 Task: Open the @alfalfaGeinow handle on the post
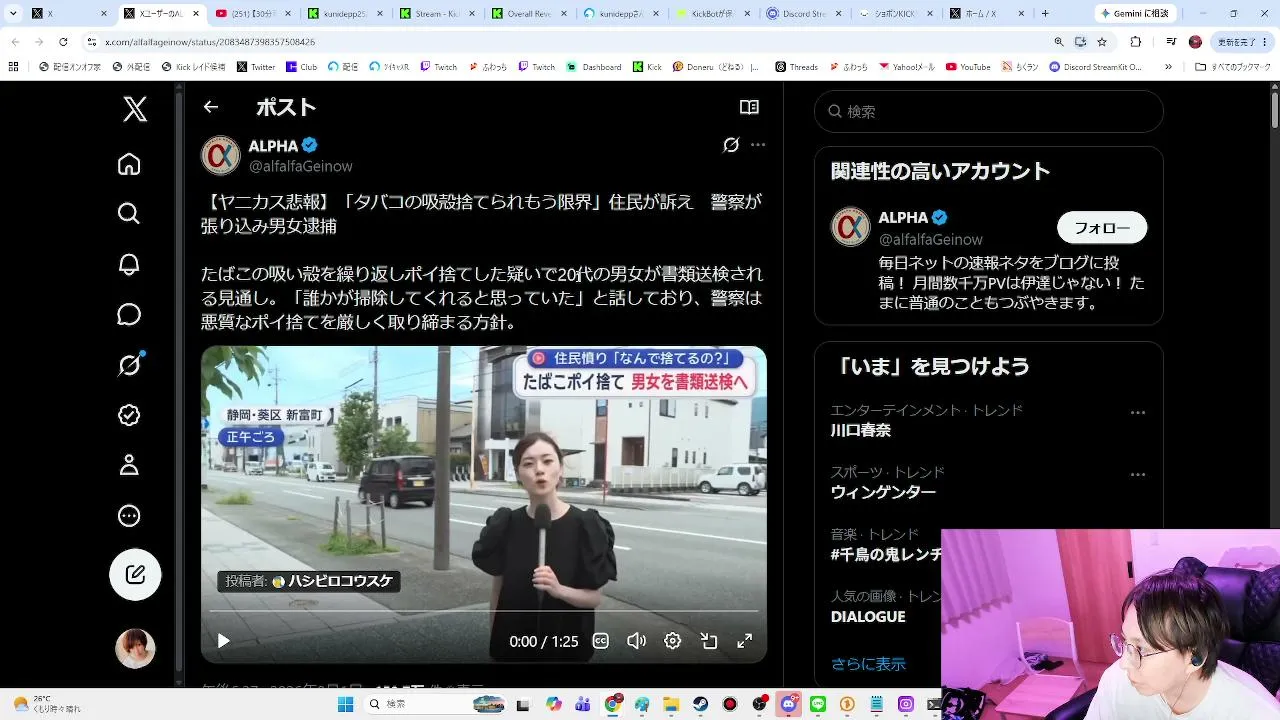(301, 166)
